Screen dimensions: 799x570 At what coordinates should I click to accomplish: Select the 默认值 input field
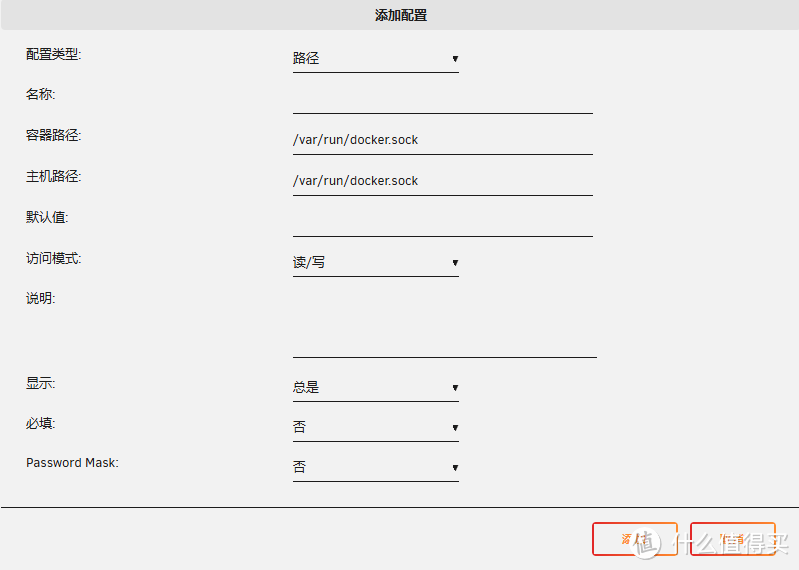[442, 222]
